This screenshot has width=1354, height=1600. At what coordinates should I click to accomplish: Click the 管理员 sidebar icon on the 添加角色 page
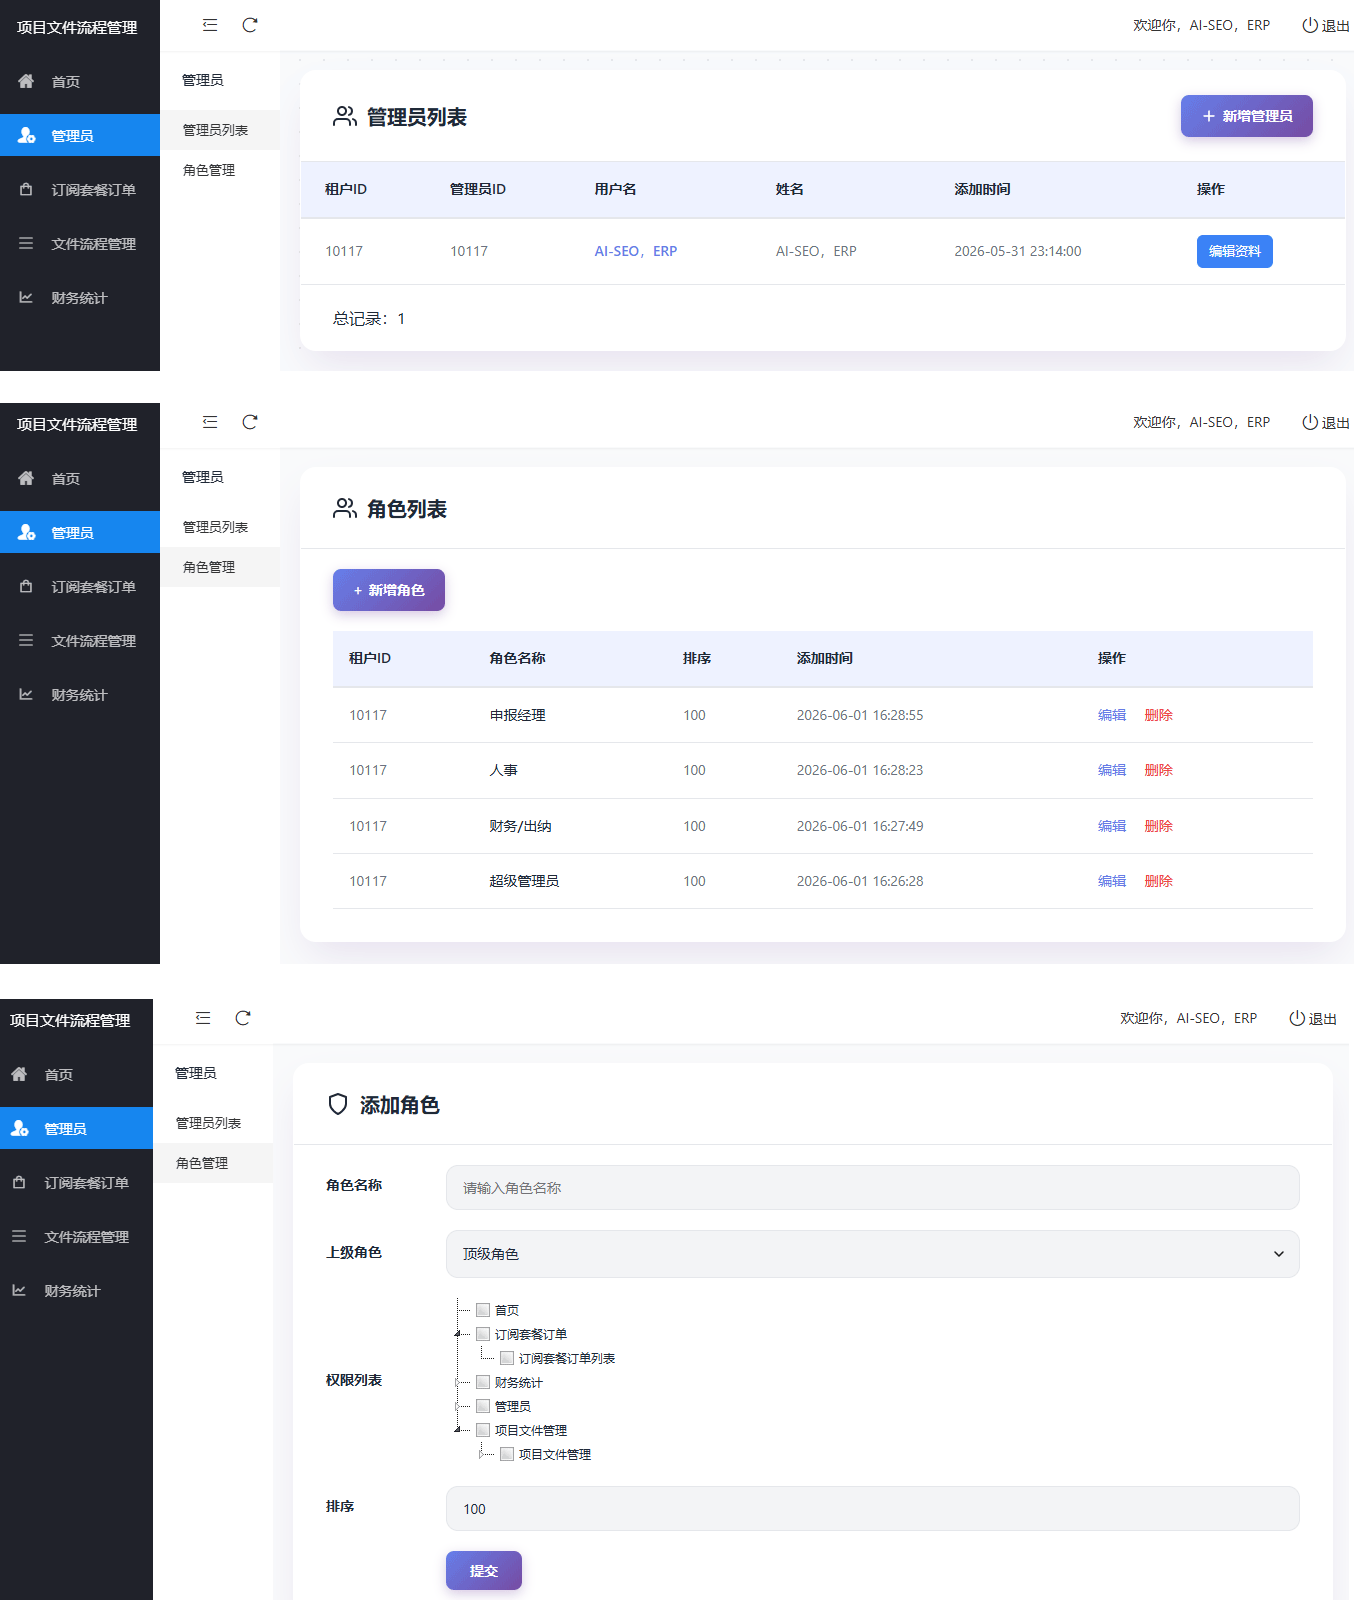pos(19,1128)
